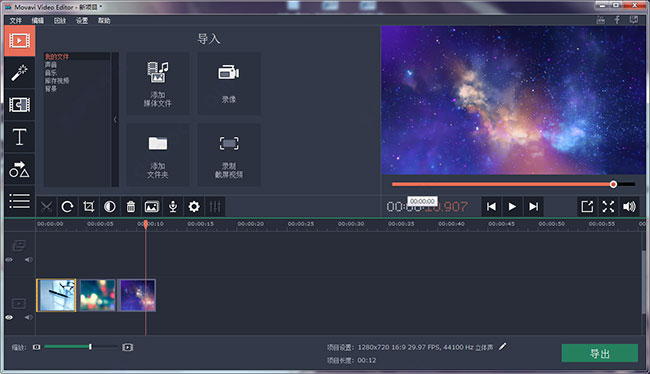The height and width of the screenshot is (374, 650).
Task: Expand the more tools list icon
Action: (x=19, y=201)
